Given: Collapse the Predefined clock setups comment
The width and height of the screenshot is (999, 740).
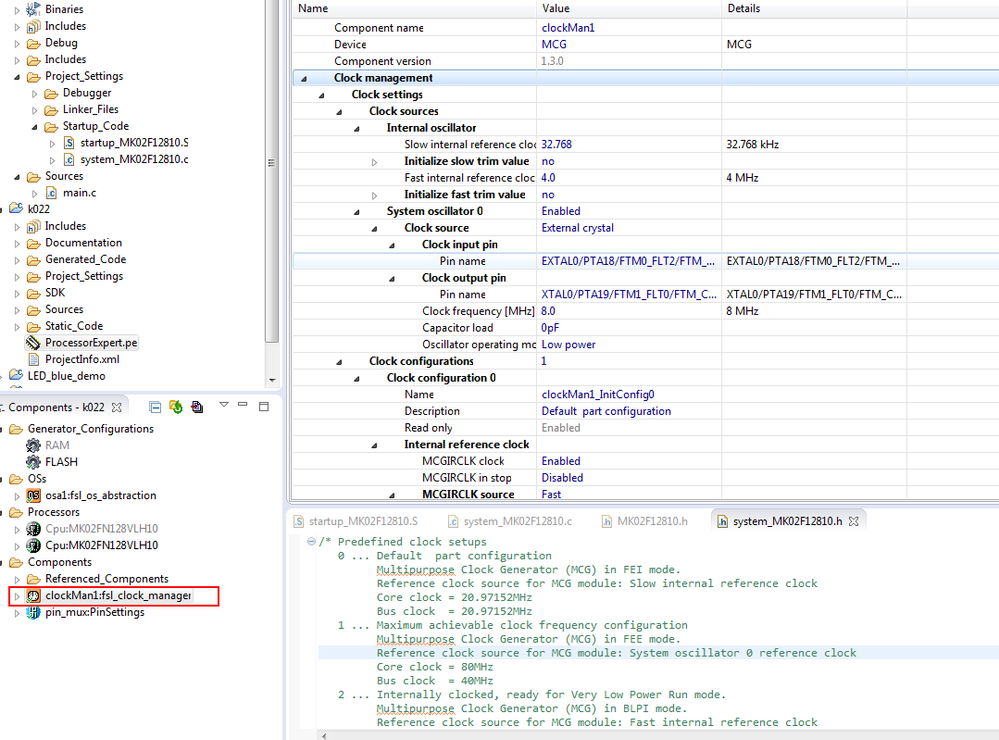Looking at the screenshot, I should tap(311, 542).
